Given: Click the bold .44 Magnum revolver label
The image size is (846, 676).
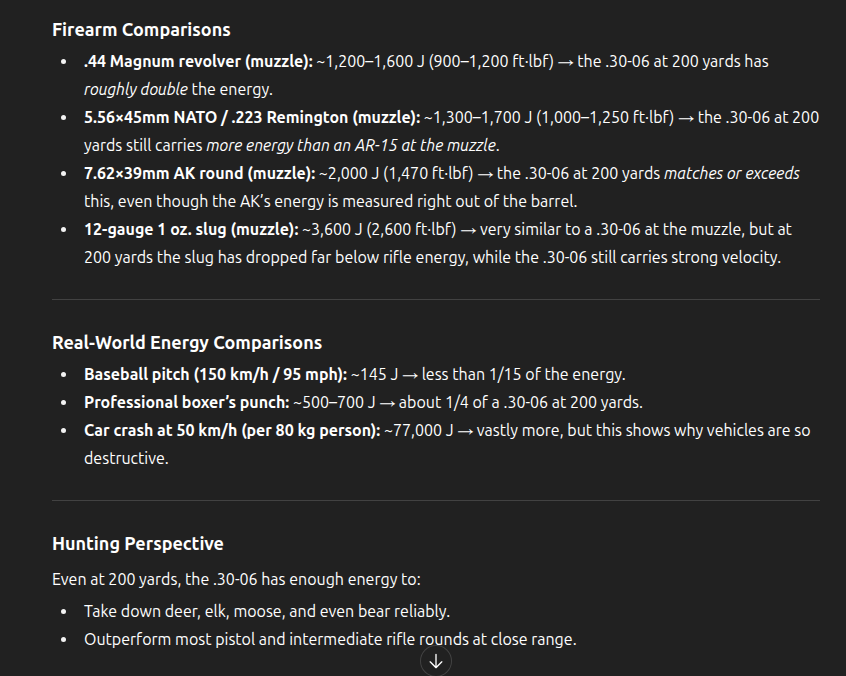Looking at the screenshot, I should [199, 62].
